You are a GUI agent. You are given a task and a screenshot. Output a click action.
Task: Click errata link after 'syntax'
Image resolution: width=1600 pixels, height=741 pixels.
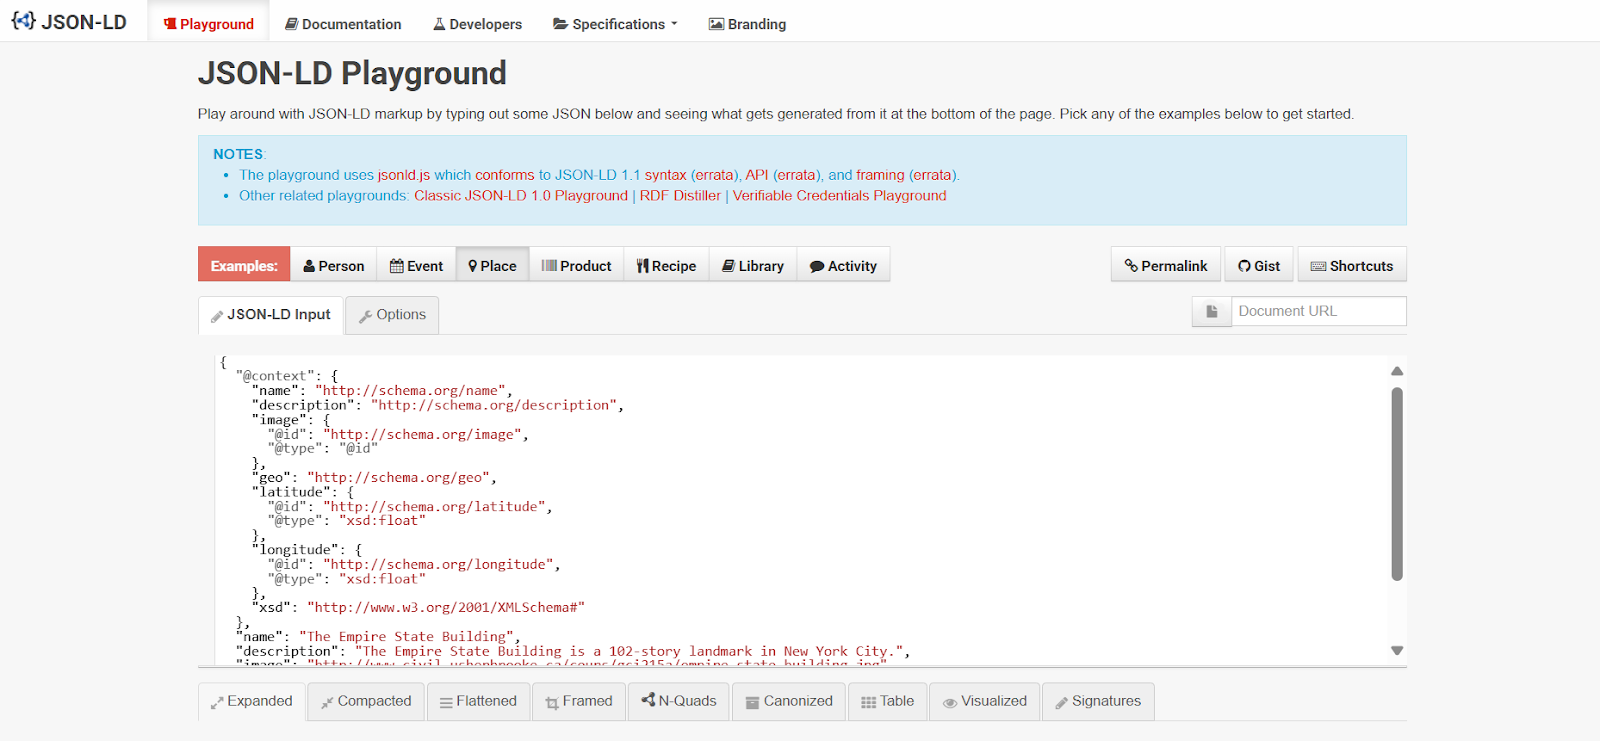[715, 175]
